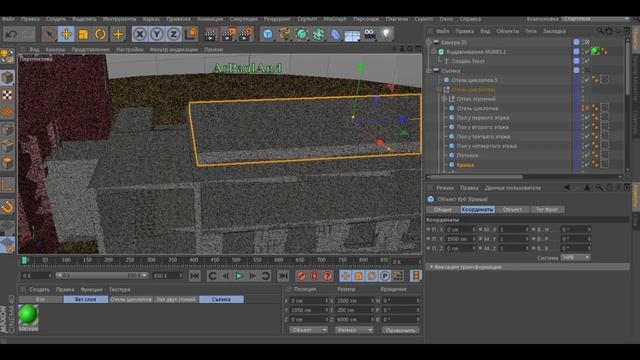Toggle the X axis lock
This screenshot has width=640, height=360.
pos(140,34)
